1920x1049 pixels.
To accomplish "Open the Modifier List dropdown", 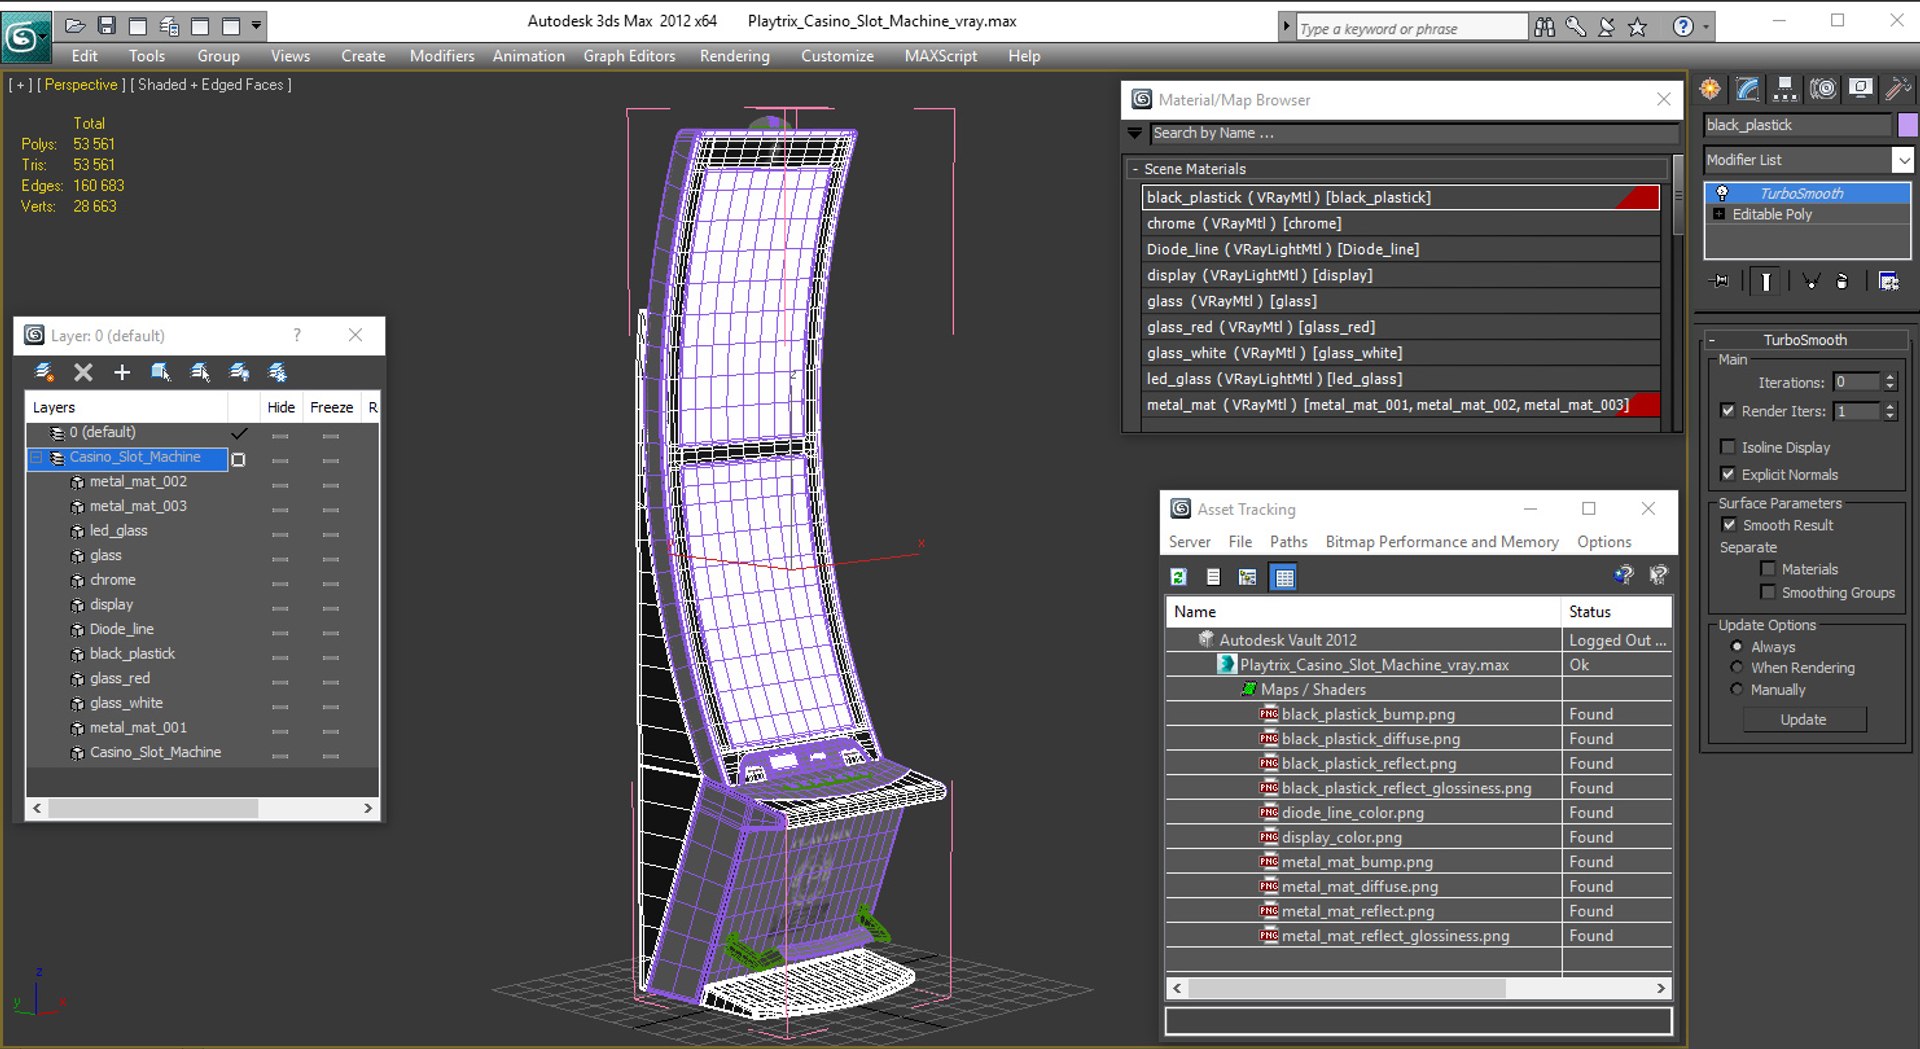I will click(x=1903, y=160).
